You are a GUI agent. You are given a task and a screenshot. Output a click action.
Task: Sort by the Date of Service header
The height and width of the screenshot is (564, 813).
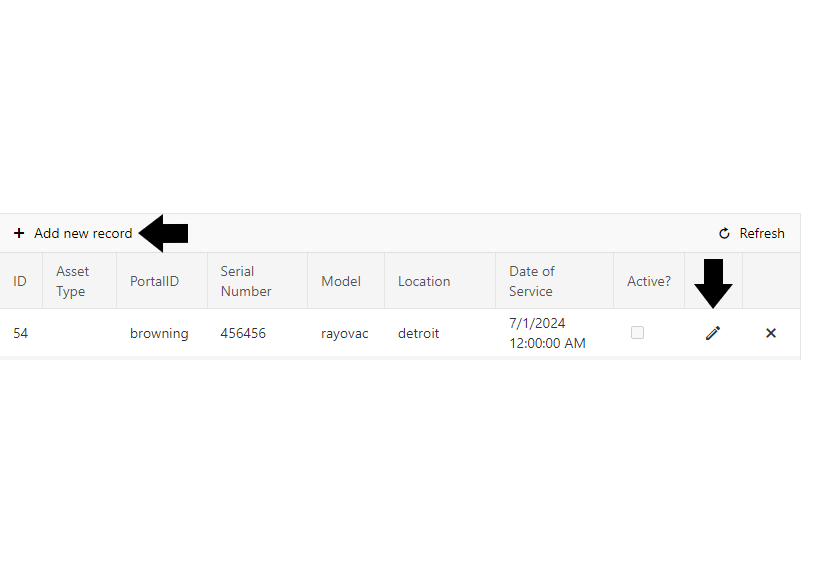pos(531,281)
